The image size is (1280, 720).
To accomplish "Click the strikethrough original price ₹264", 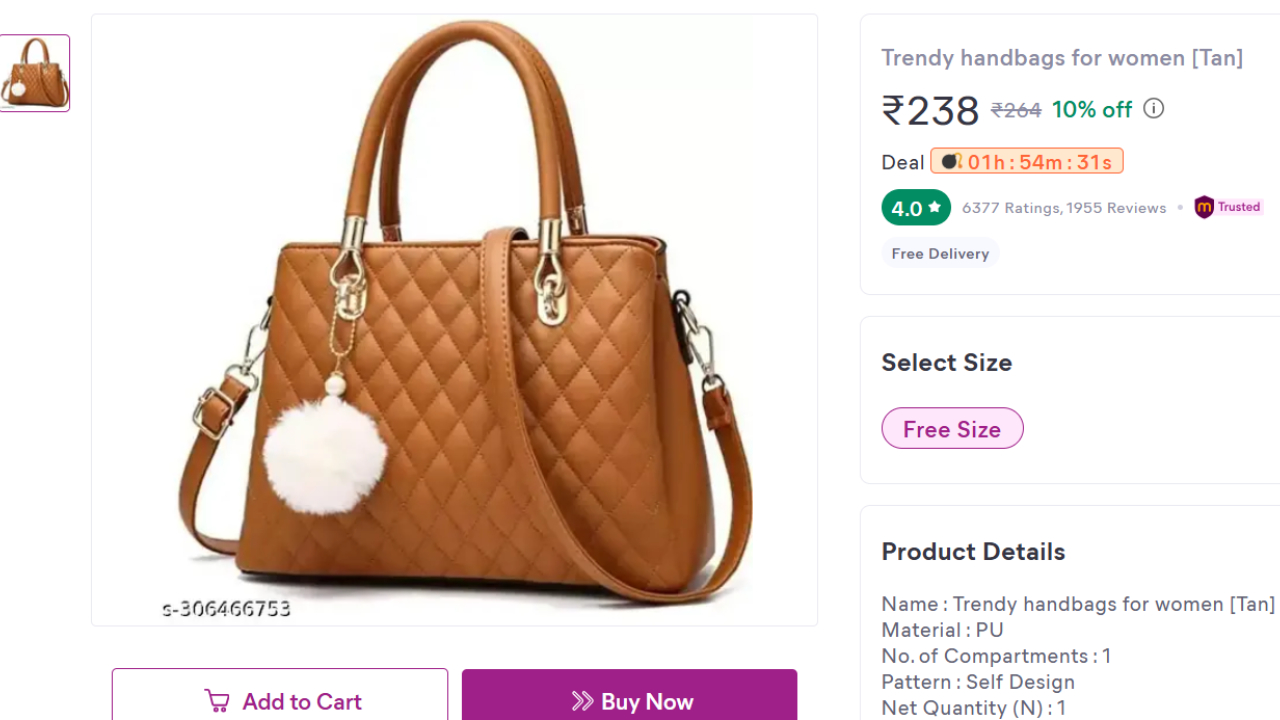I will pyautogui.click(x=1016, y=110).
